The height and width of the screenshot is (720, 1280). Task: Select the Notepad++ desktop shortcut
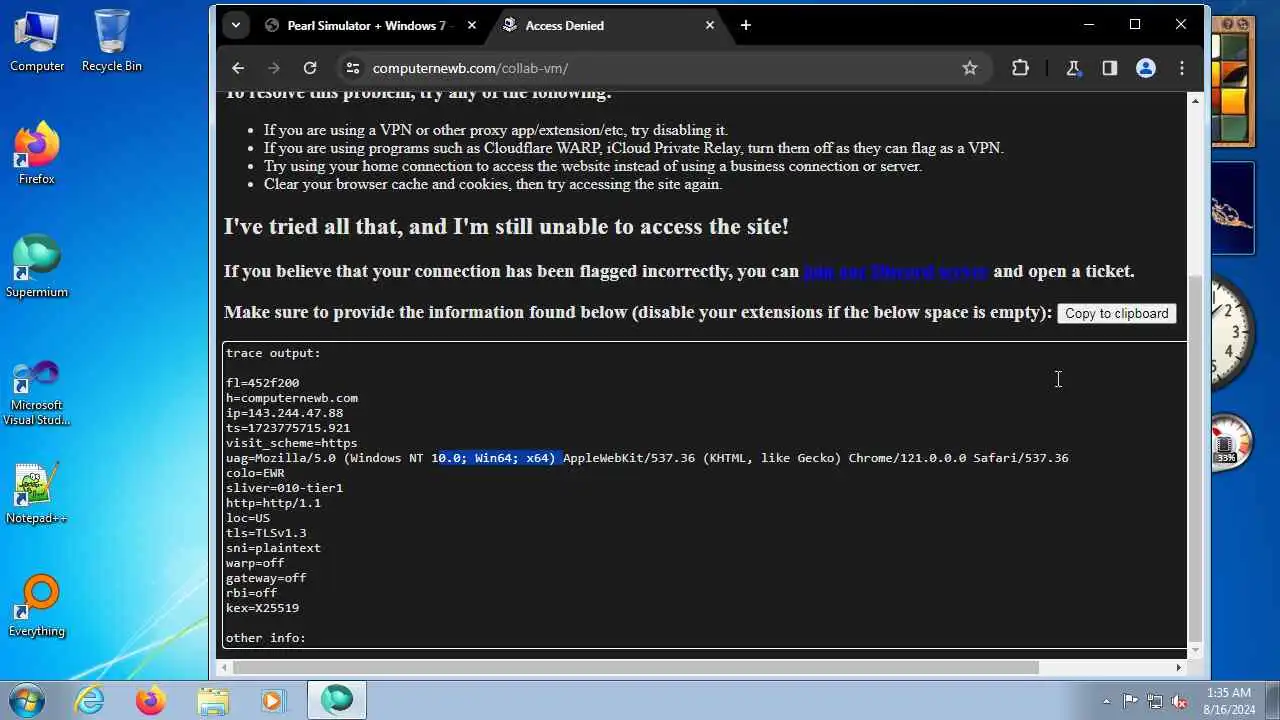[37, 494]
